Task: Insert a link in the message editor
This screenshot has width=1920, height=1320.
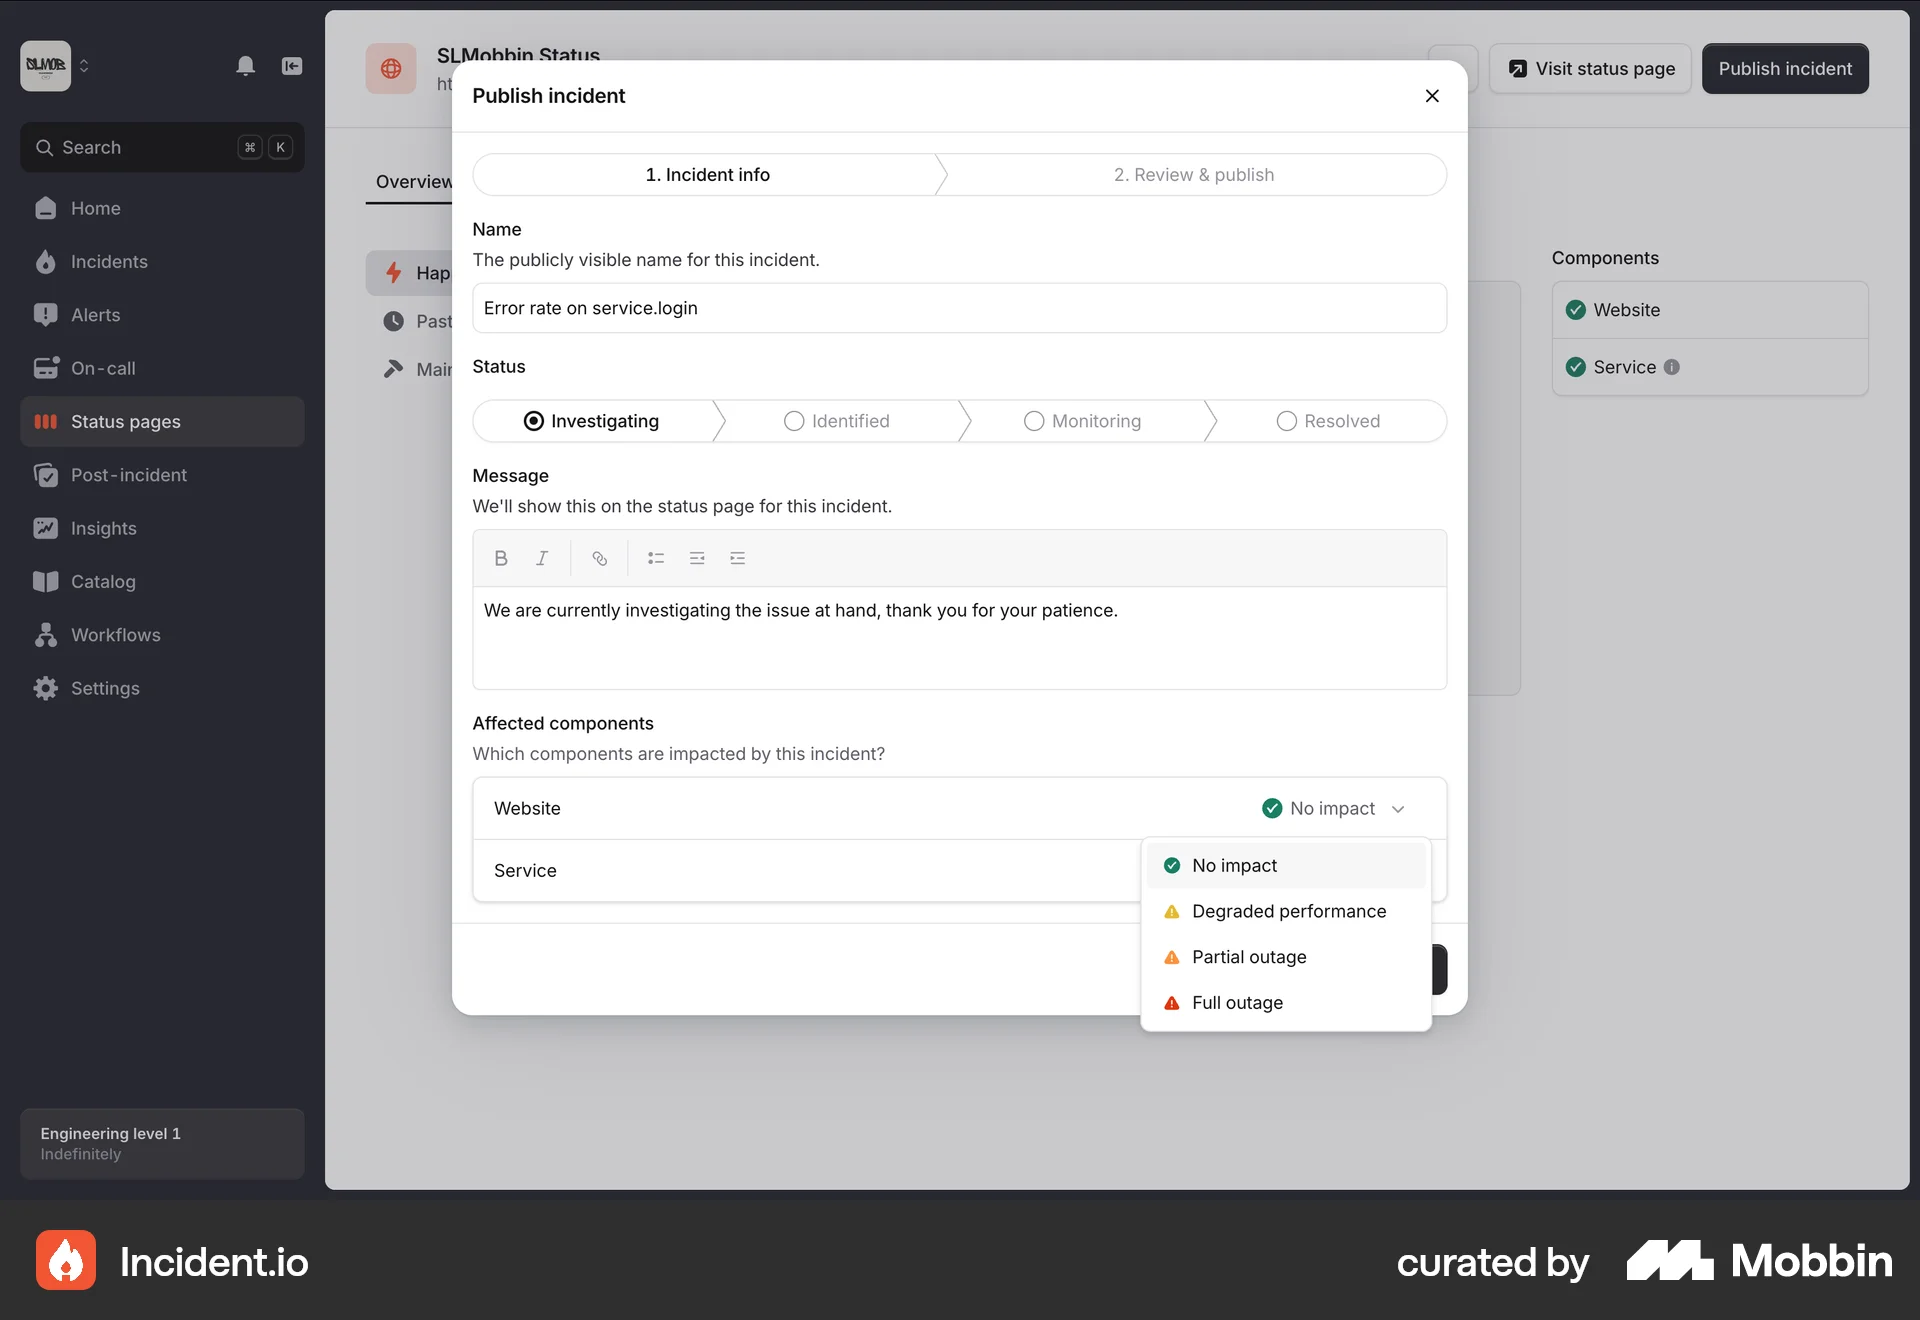Action: (x=600, y=558)
